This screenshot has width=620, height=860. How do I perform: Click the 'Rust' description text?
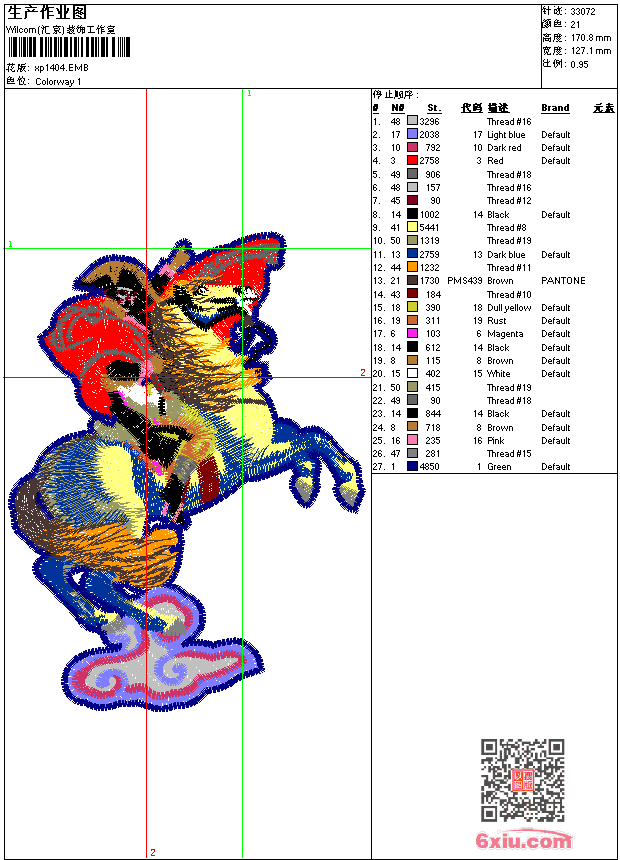pos(497,321)
